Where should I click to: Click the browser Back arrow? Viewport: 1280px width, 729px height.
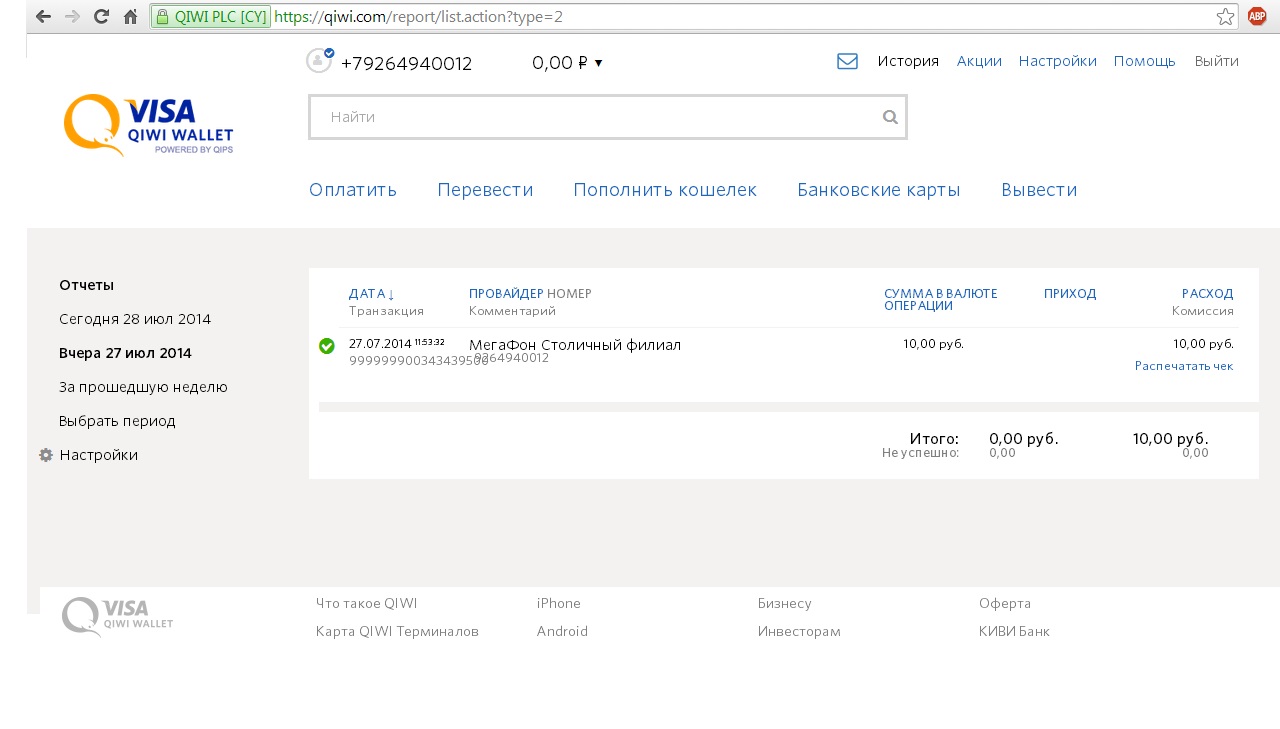43,17
